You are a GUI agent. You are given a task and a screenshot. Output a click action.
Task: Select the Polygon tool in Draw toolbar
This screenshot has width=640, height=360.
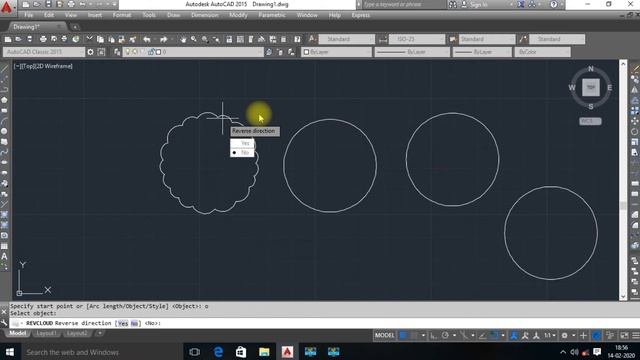pyautogui.click(x=4, y=100)
